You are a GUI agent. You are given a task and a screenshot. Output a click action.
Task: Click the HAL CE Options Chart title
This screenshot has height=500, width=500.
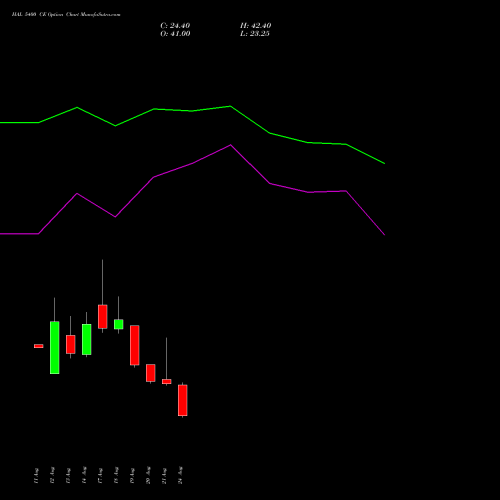pyautogui.click(x=66, y=14)
